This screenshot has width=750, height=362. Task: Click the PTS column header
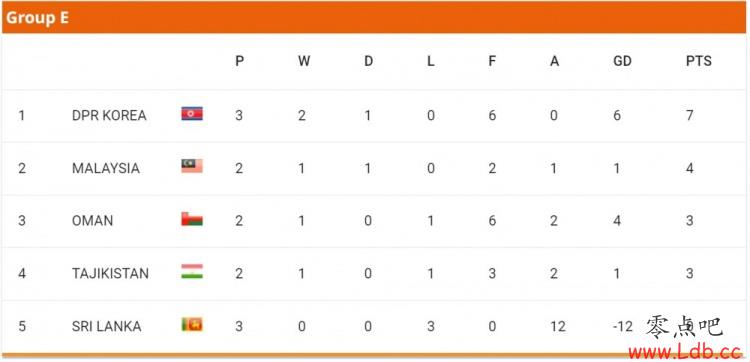(699, 61)
